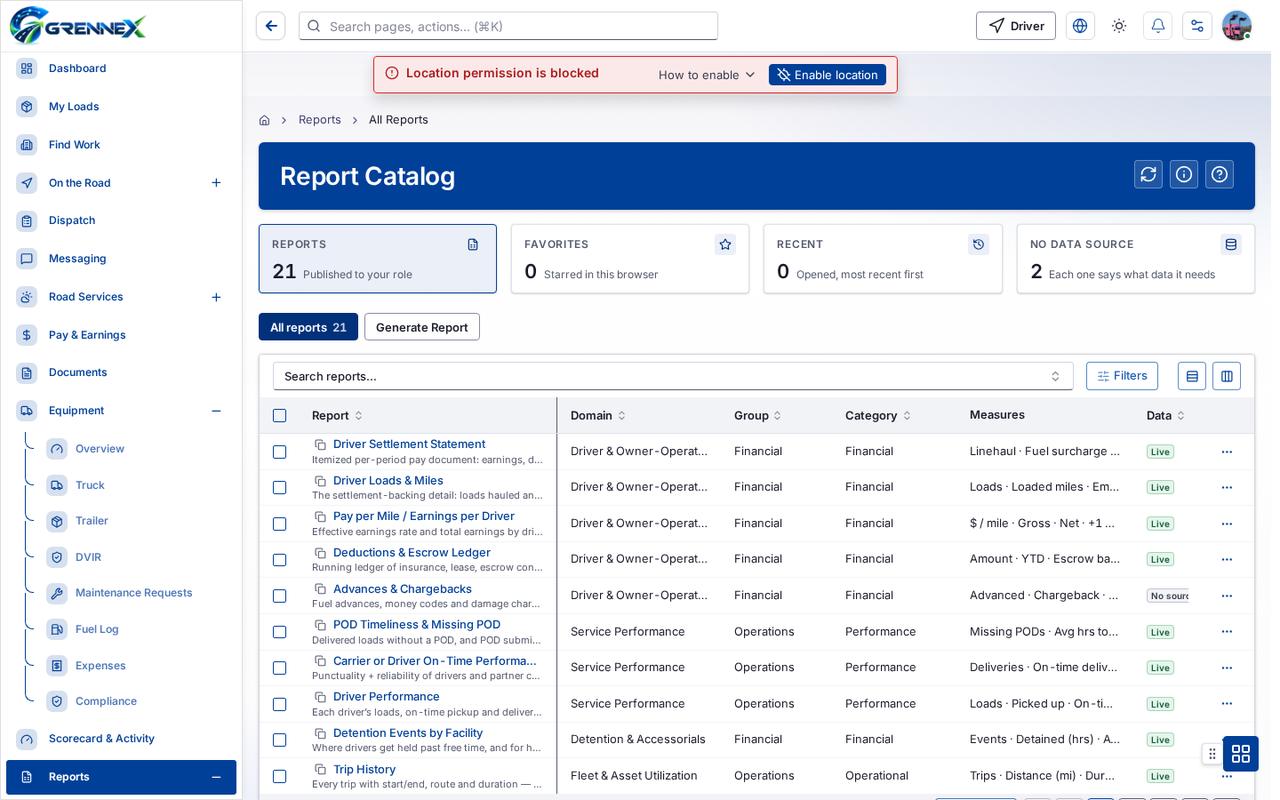Copy icon beside Driver Loads & Miles
Screen dimensions: 1280x800
320,481
